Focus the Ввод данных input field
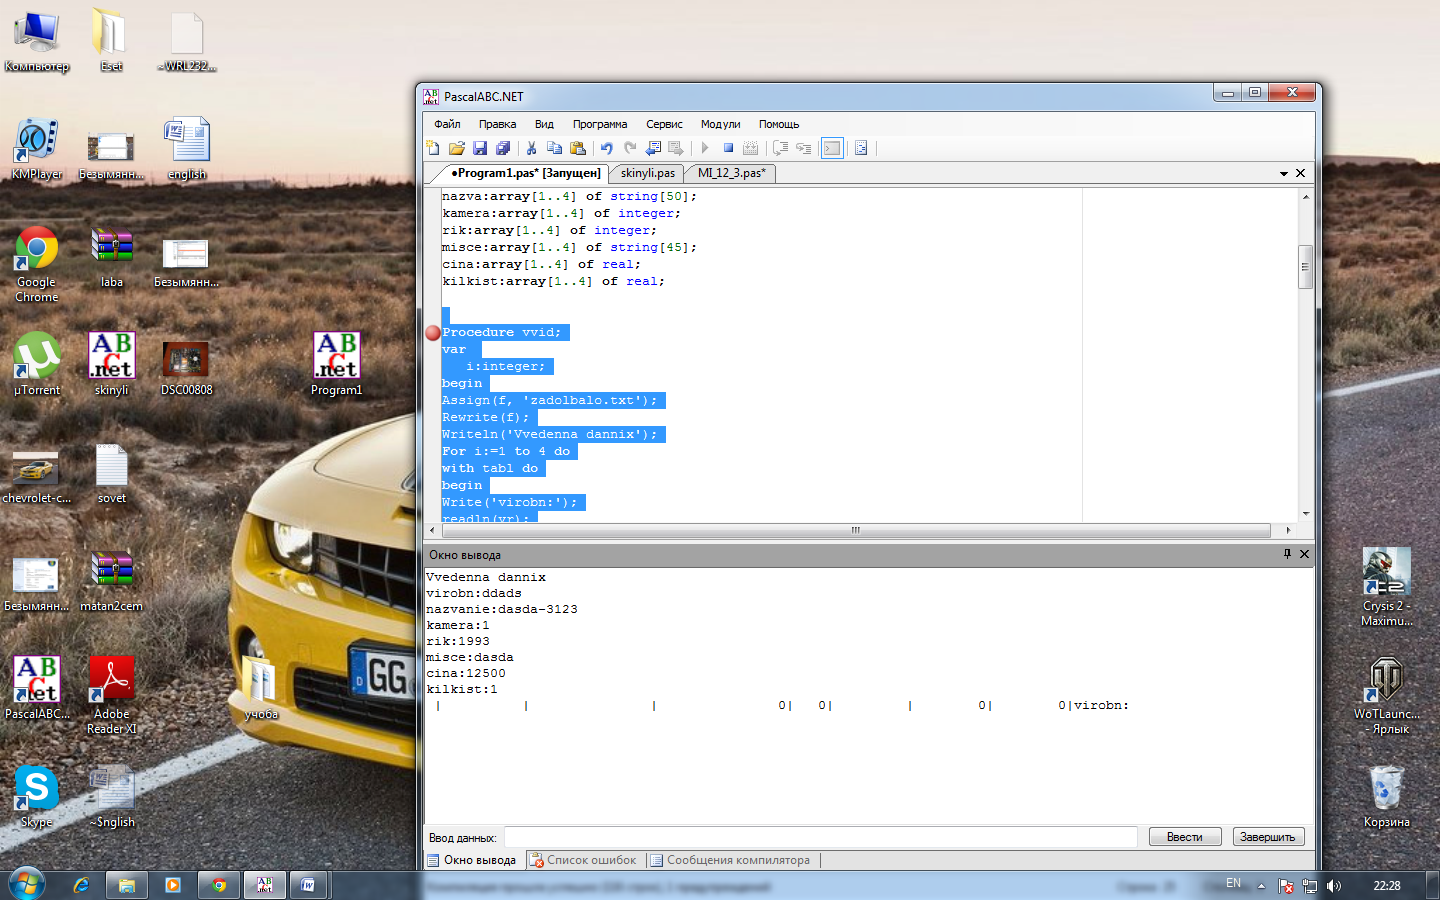1440x900 pixels. pos(820,837)
